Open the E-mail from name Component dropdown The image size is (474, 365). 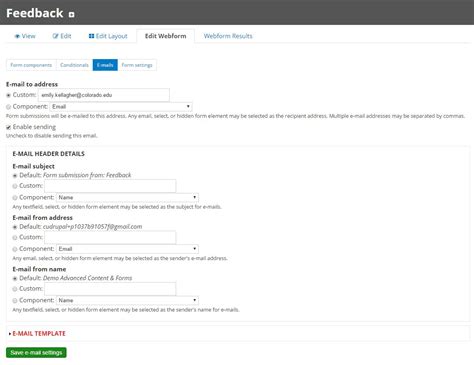tap(127, 300)
